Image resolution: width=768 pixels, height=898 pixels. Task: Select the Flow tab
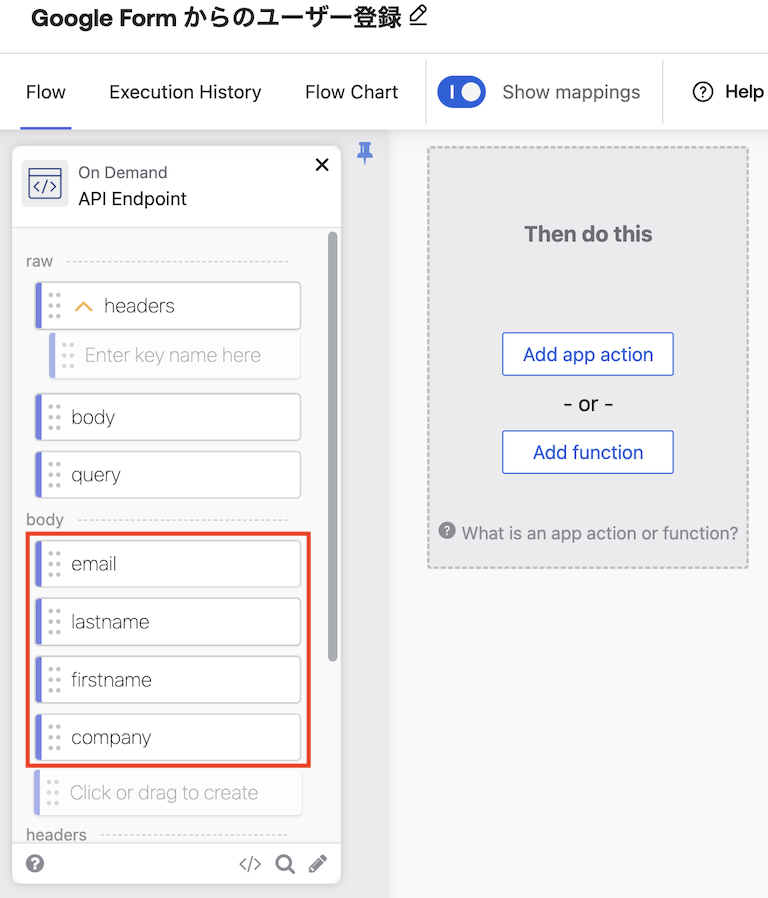[46, 92]
